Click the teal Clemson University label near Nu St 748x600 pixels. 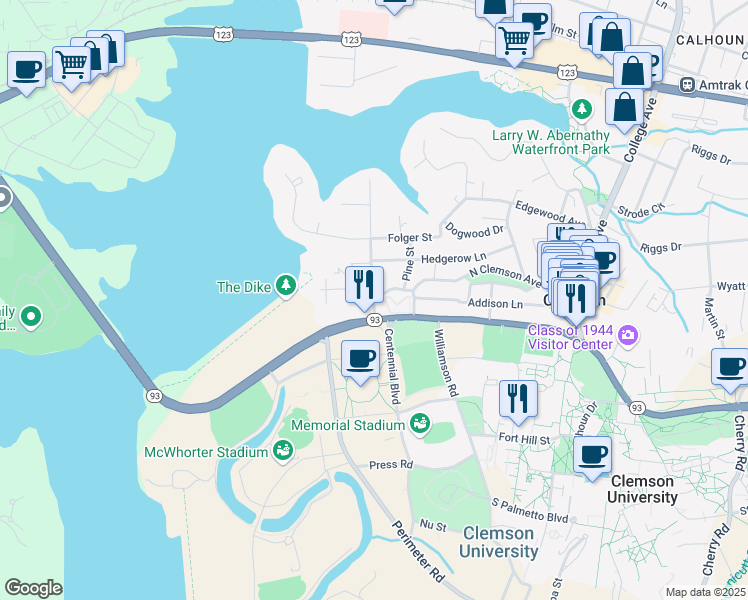[499, 542]
